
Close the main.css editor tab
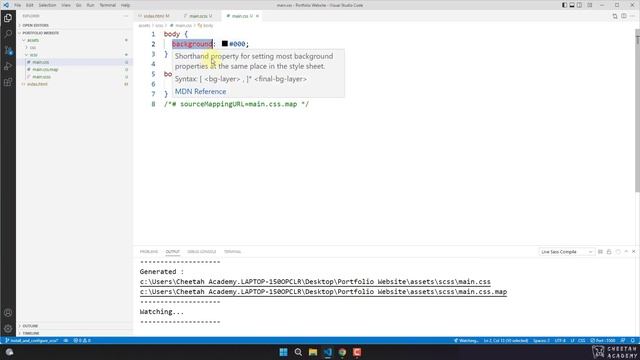[258, 16]
